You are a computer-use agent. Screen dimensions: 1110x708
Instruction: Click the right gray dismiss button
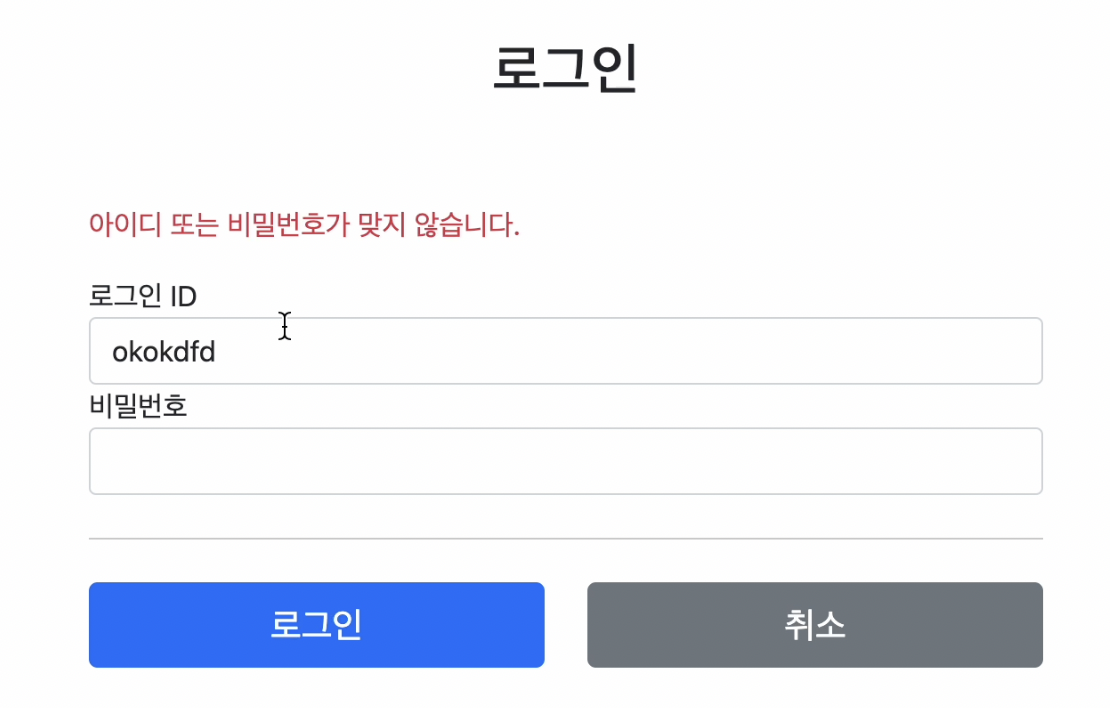814,623
